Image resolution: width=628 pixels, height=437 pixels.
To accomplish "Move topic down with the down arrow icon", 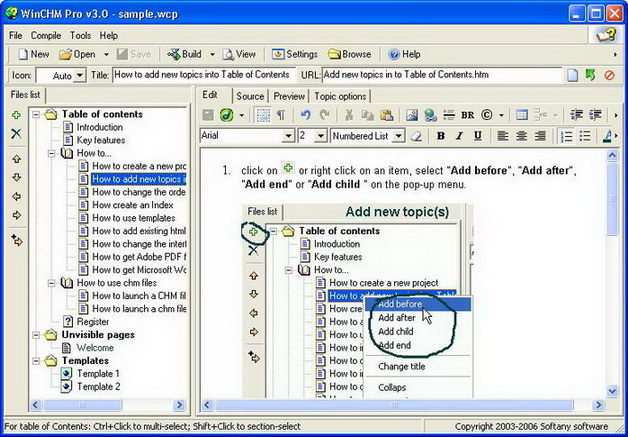I will [x=16, y=177].
